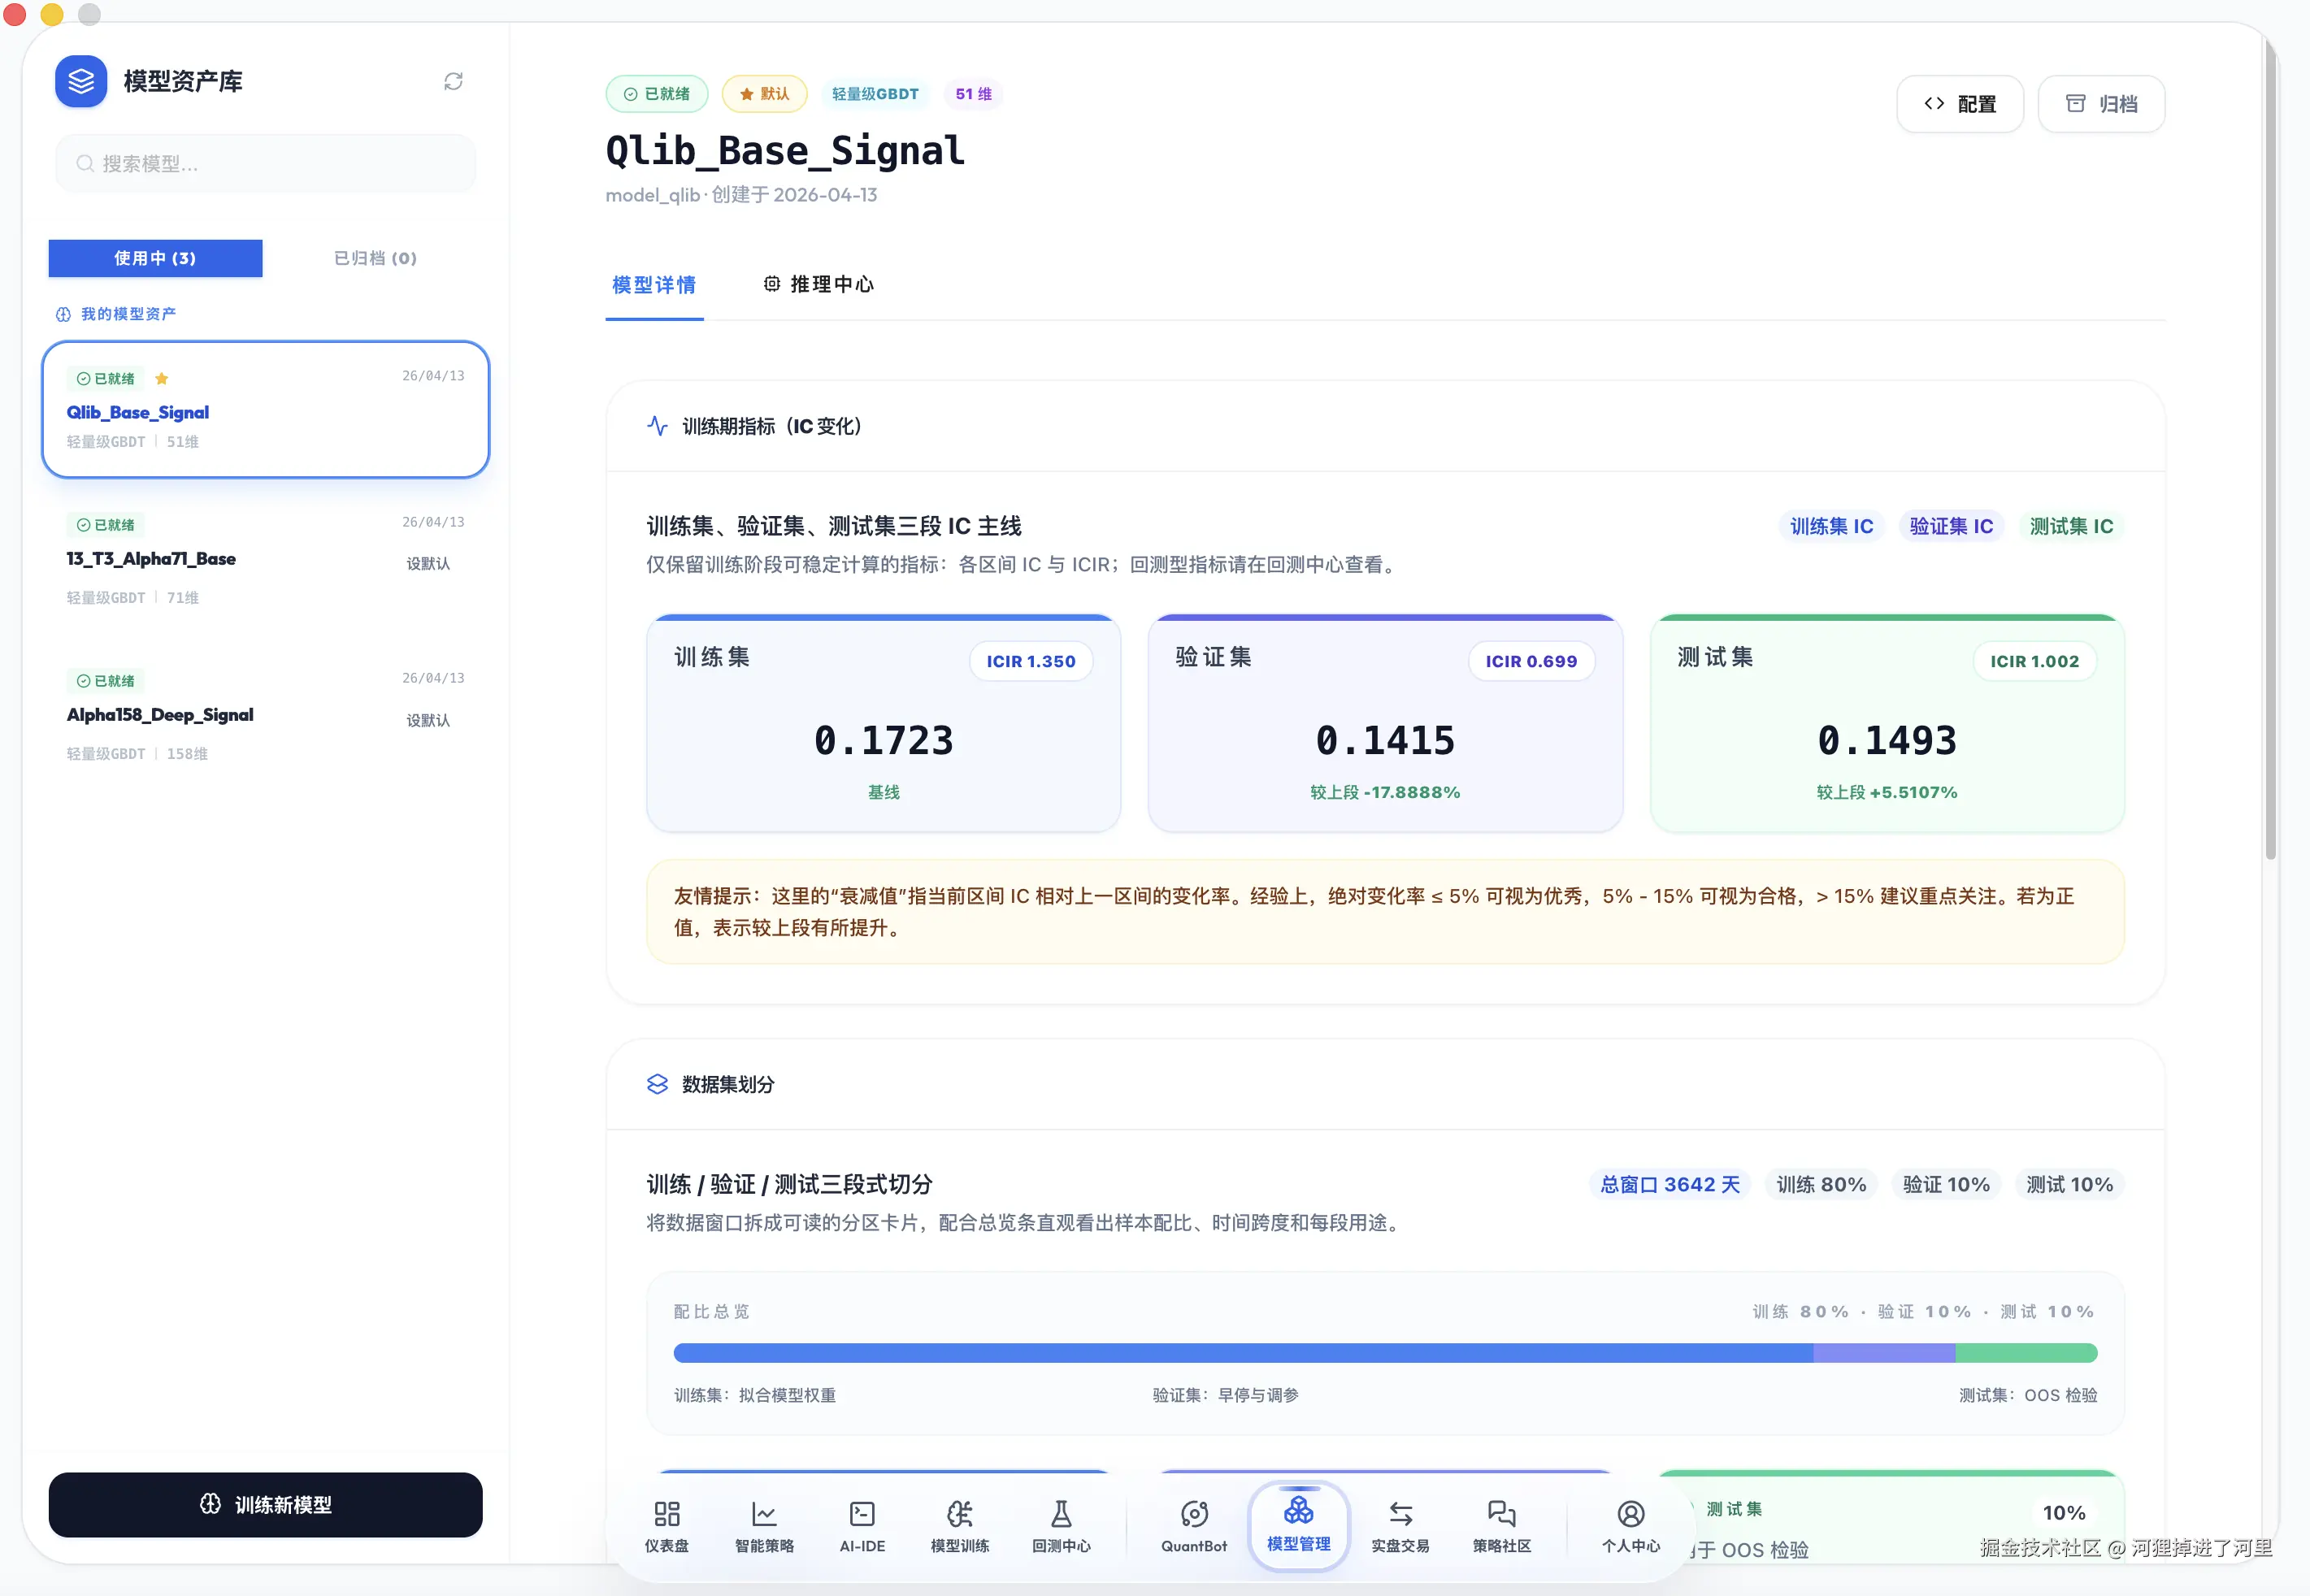Click the 搜索模型 search field
This screenshot has width=2310, height=1596.
pos(265,163)
